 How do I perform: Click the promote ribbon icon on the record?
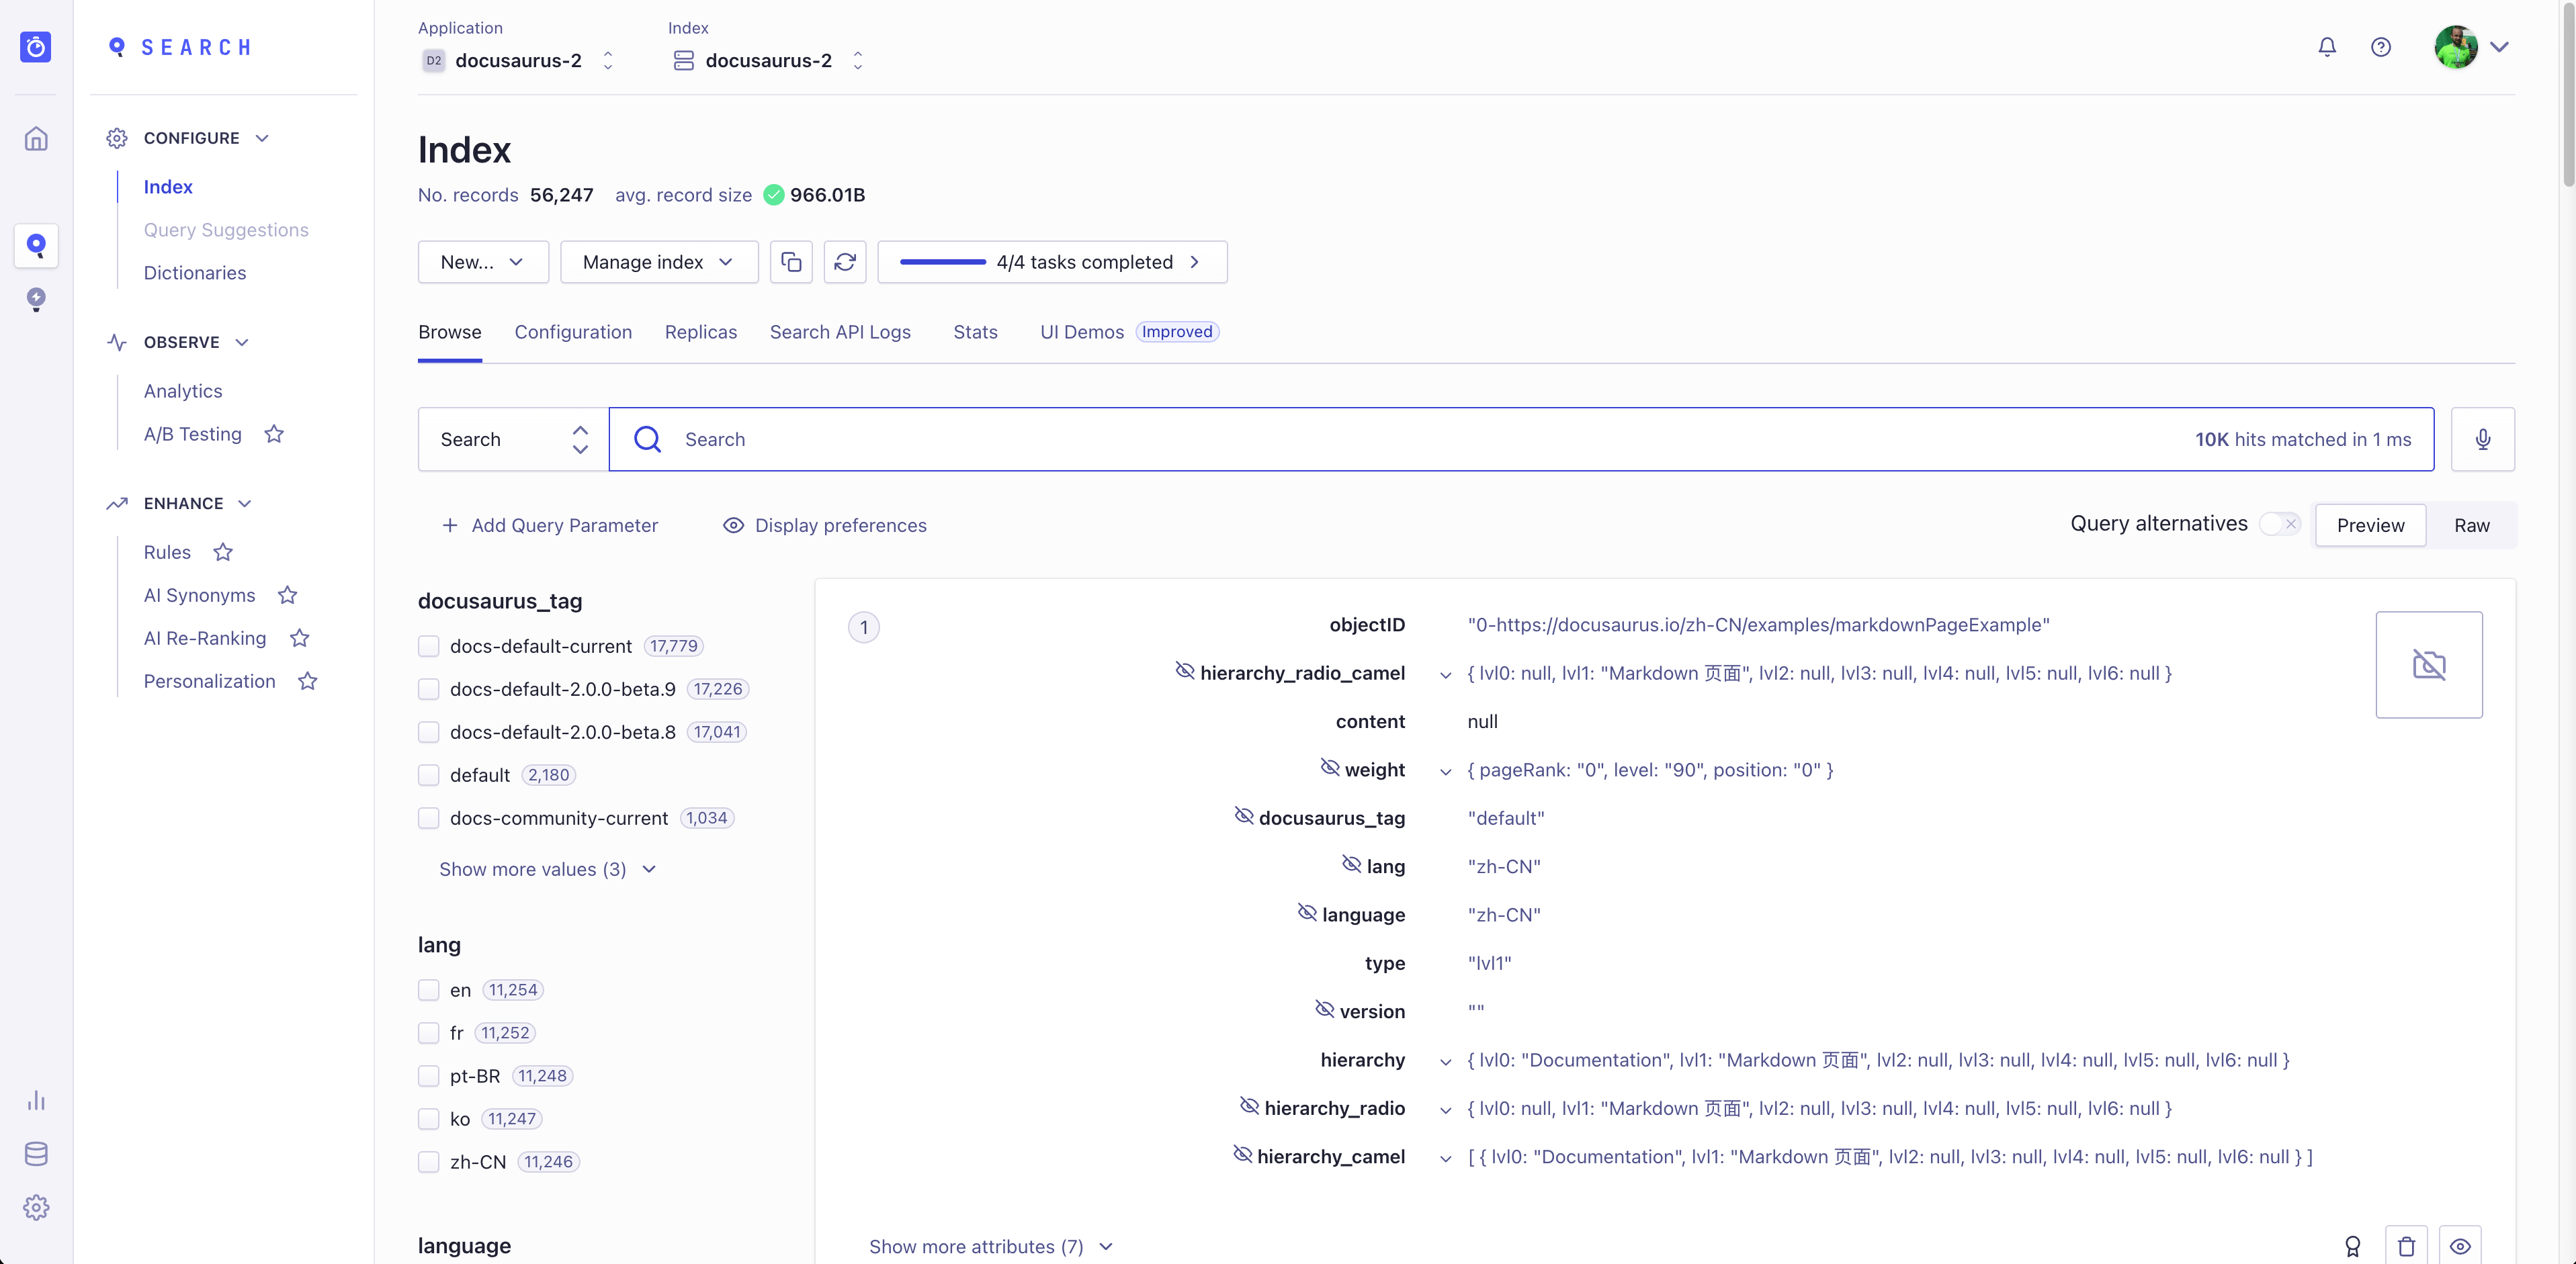(2353, 1246)
